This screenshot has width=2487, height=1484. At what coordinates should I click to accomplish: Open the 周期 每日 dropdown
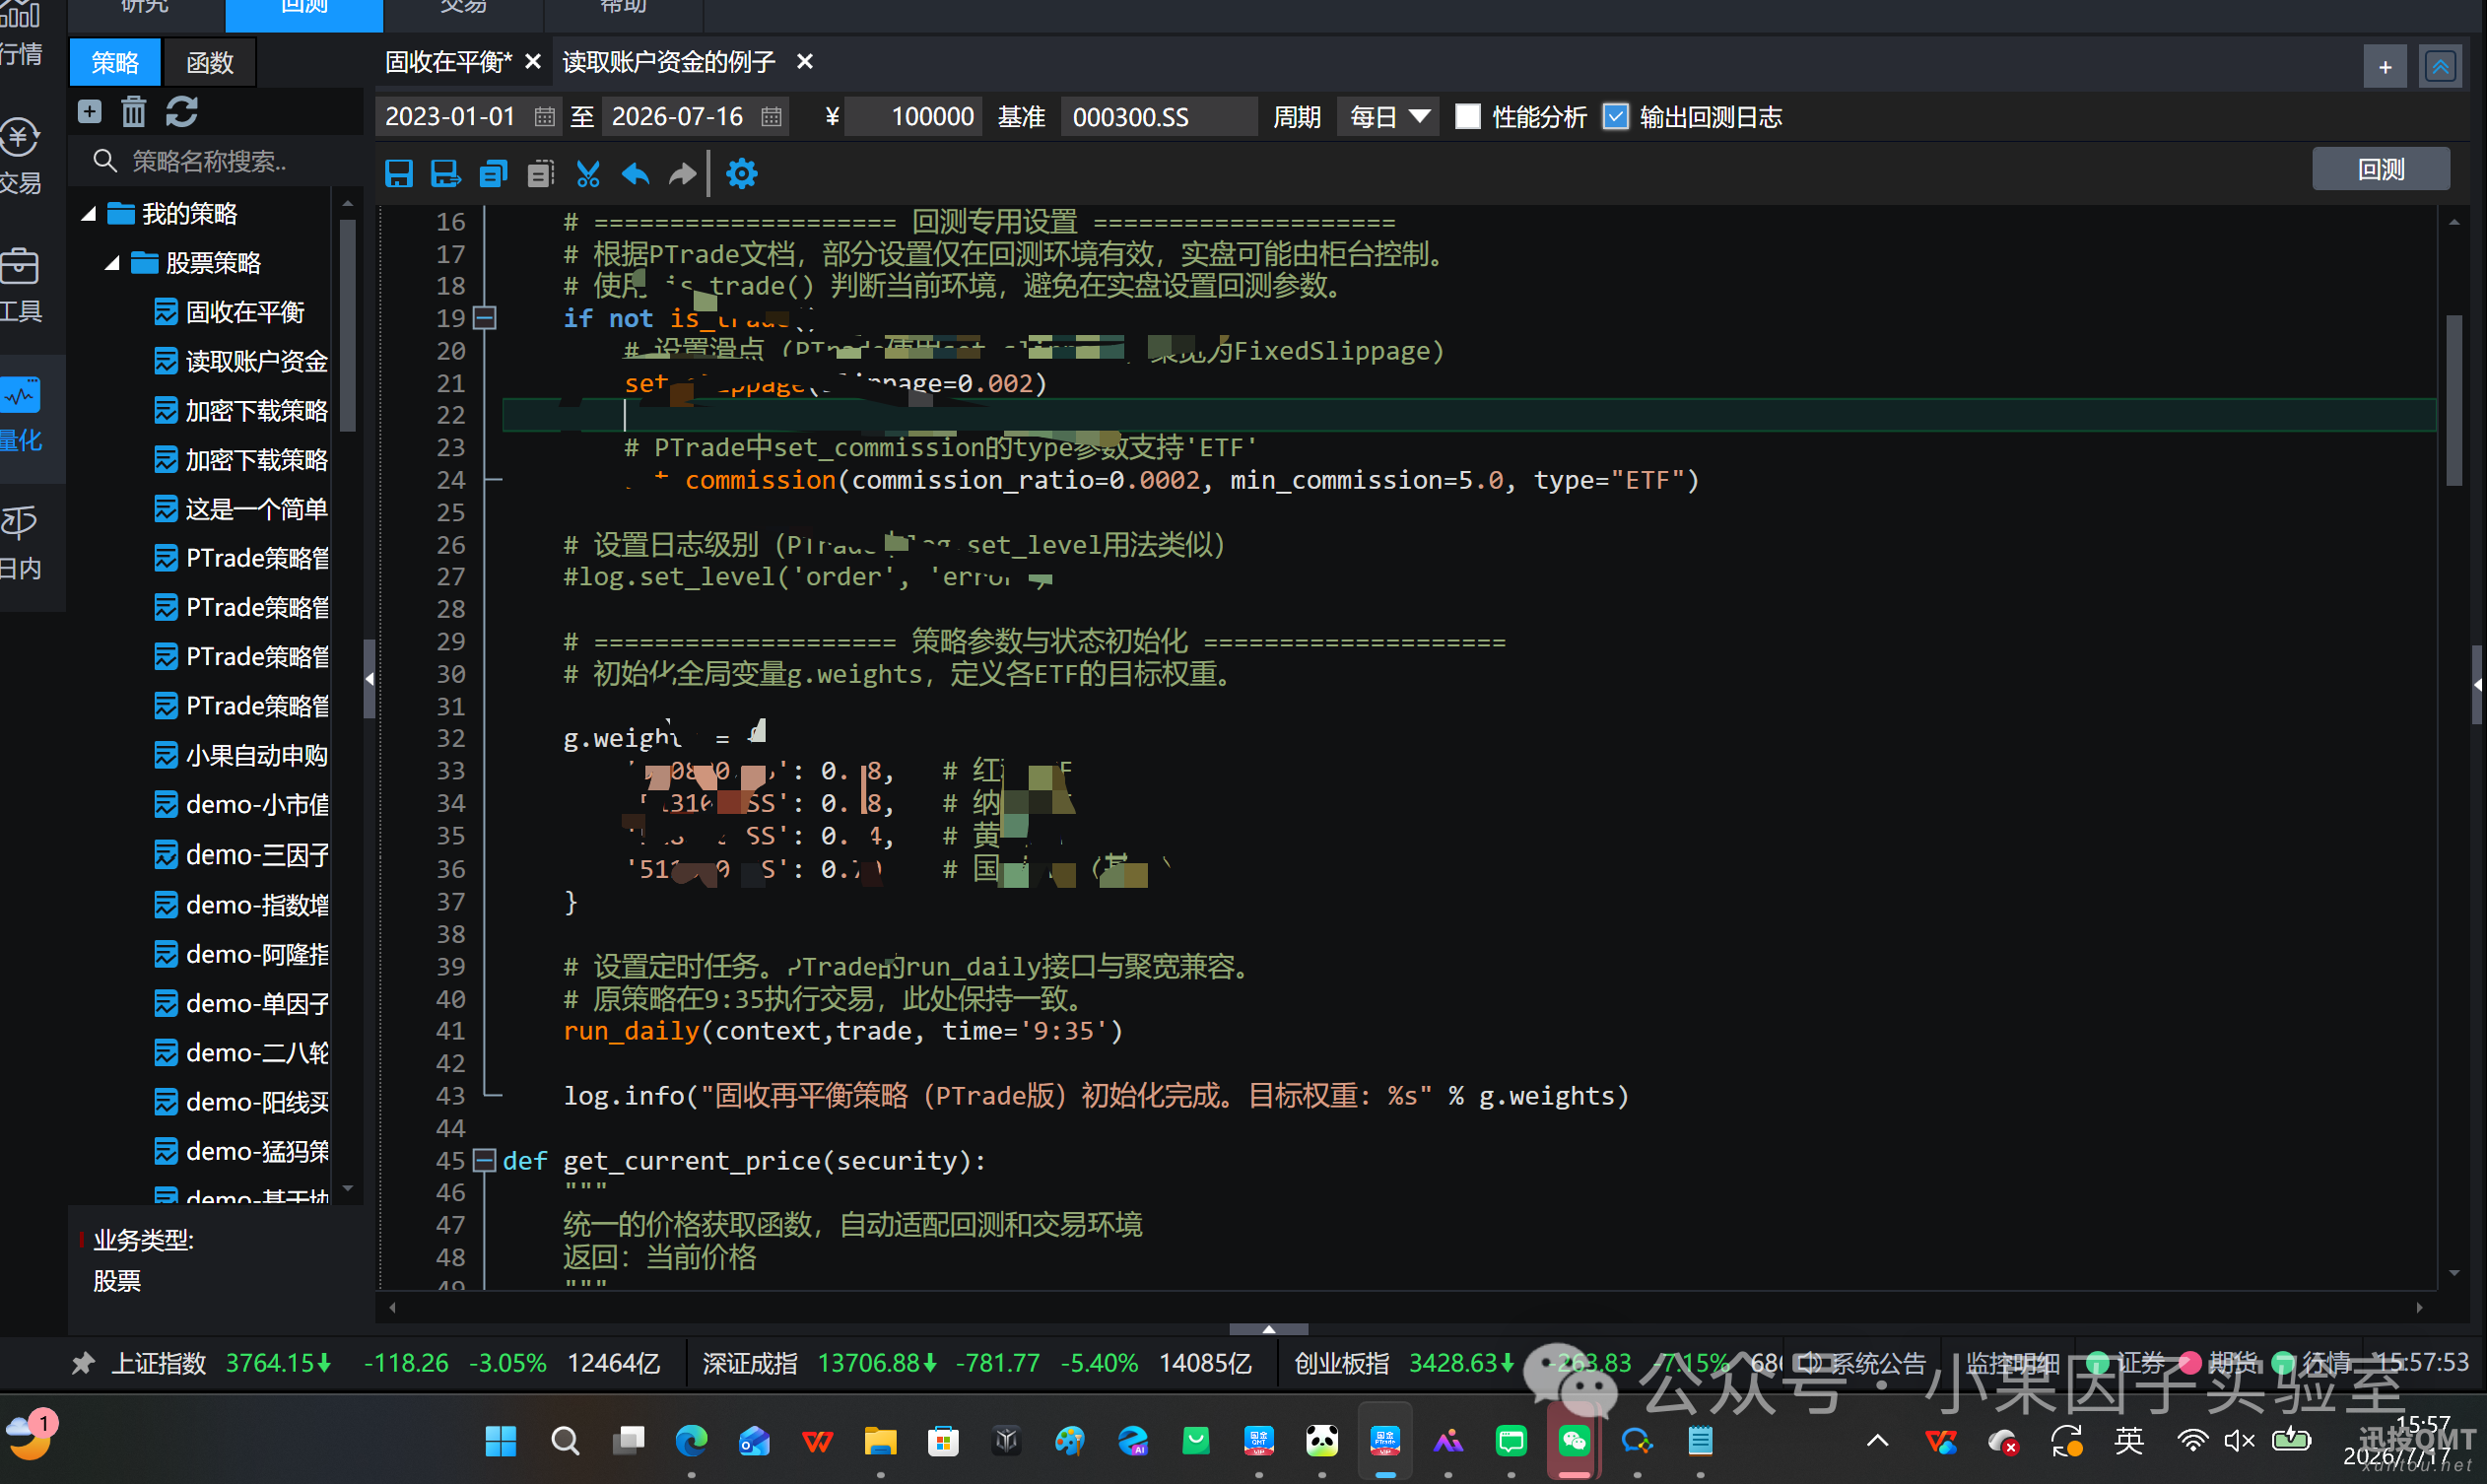click(1388, 117)
